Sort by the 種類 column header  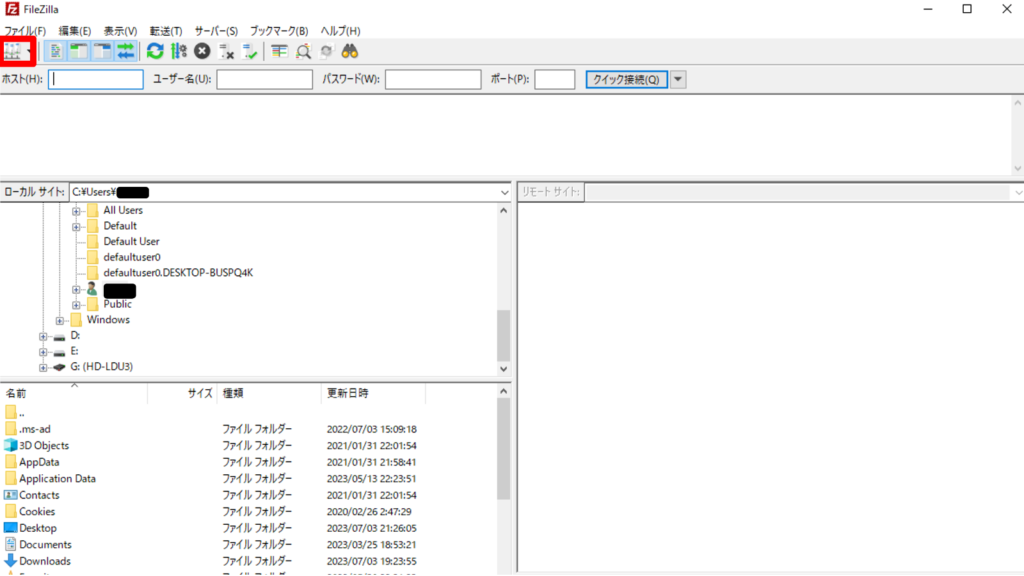pos(269,393)
